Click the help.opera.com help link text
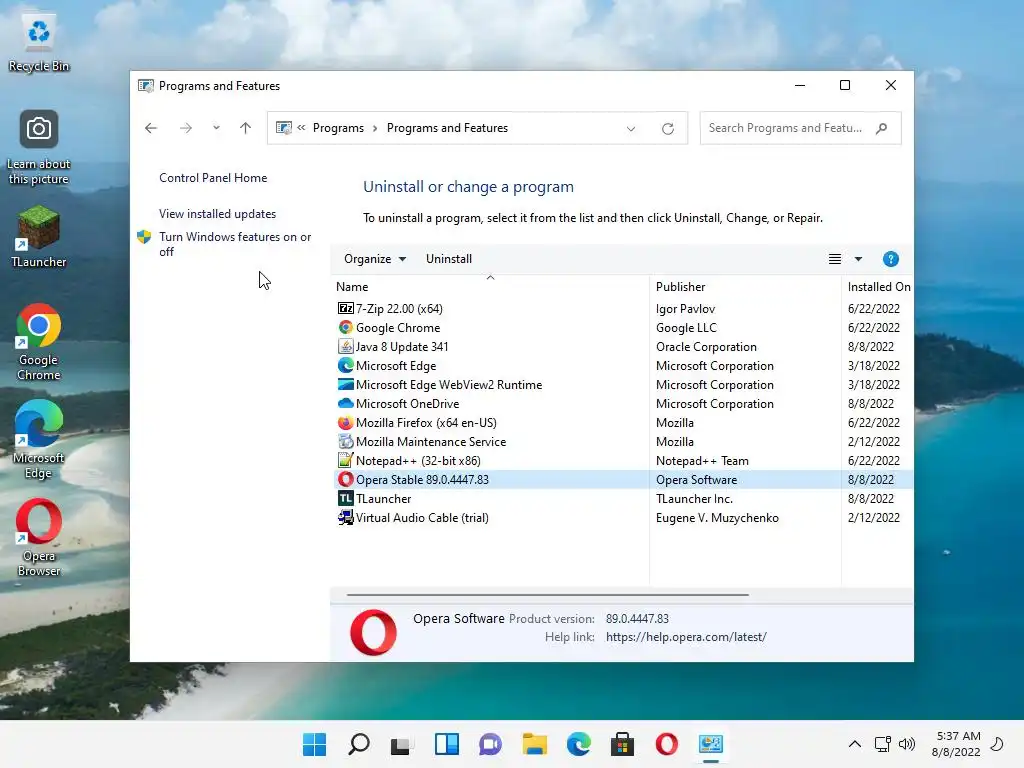 [x=686, y=637]
